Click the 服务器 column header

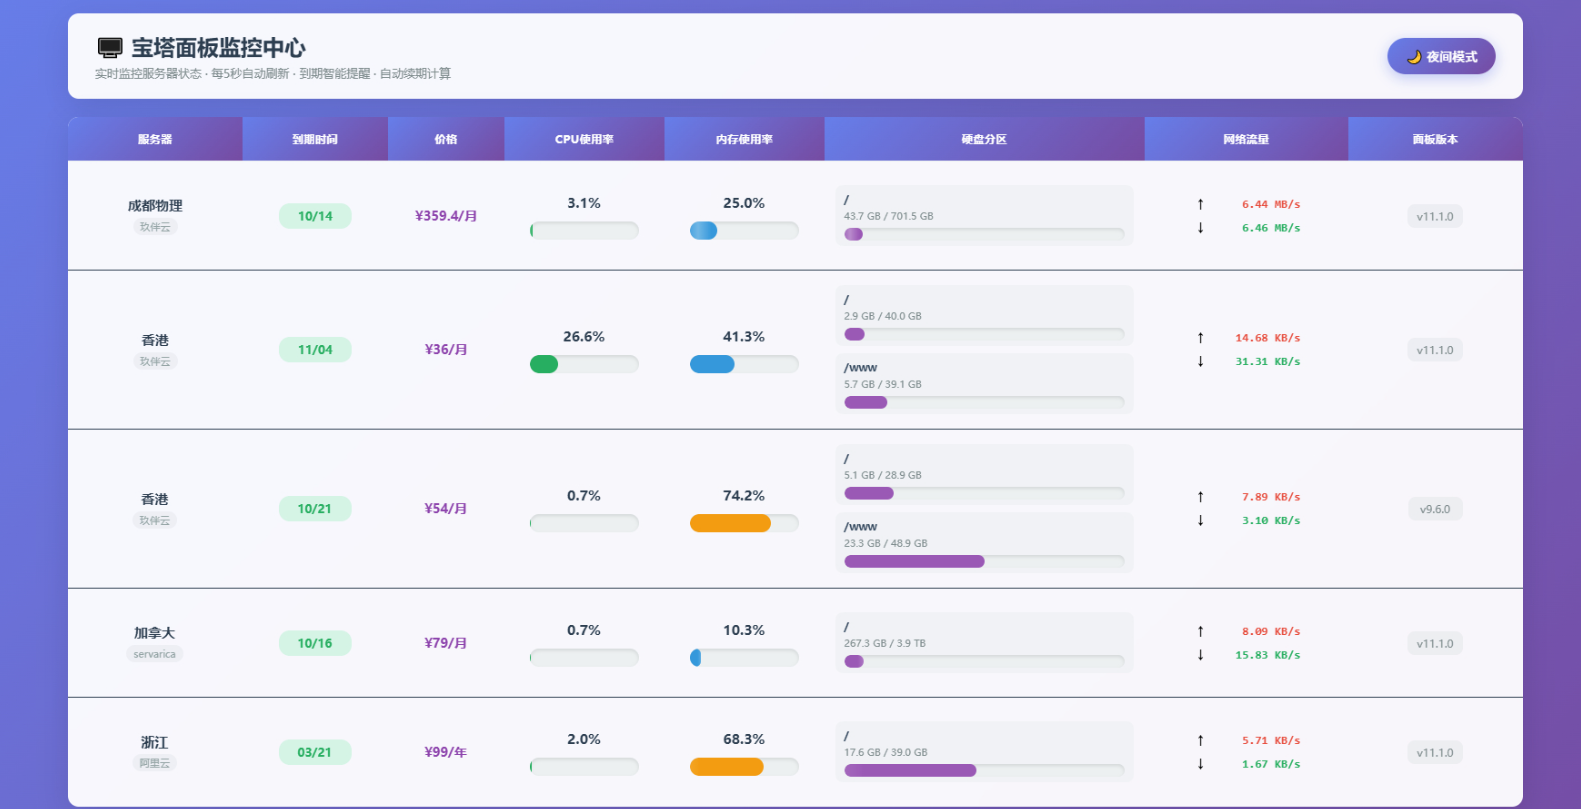coord(155,139)
